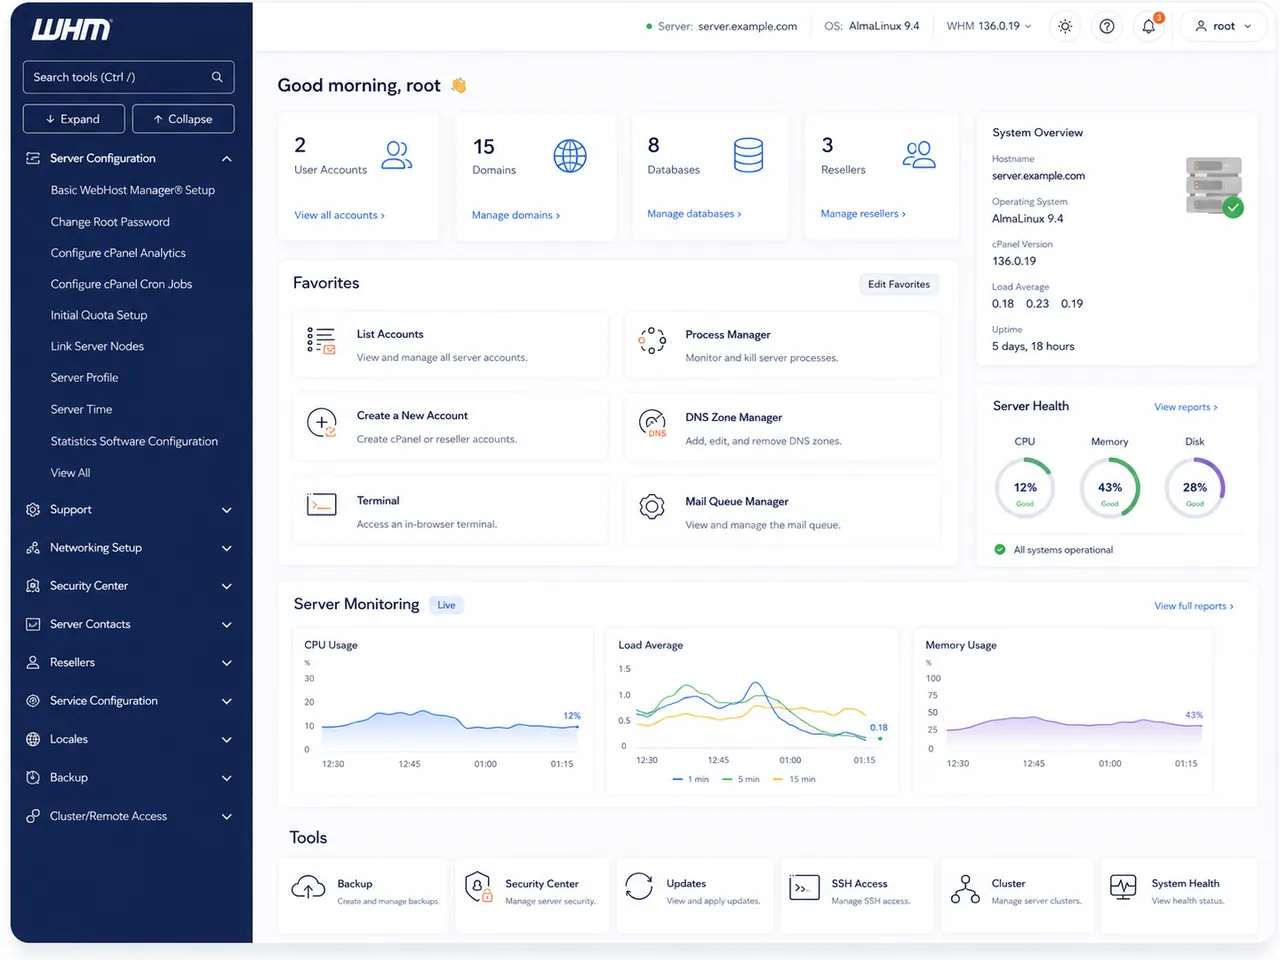Open the help question mark icon
The image size is (1280, 960).
click(1107, 27)
